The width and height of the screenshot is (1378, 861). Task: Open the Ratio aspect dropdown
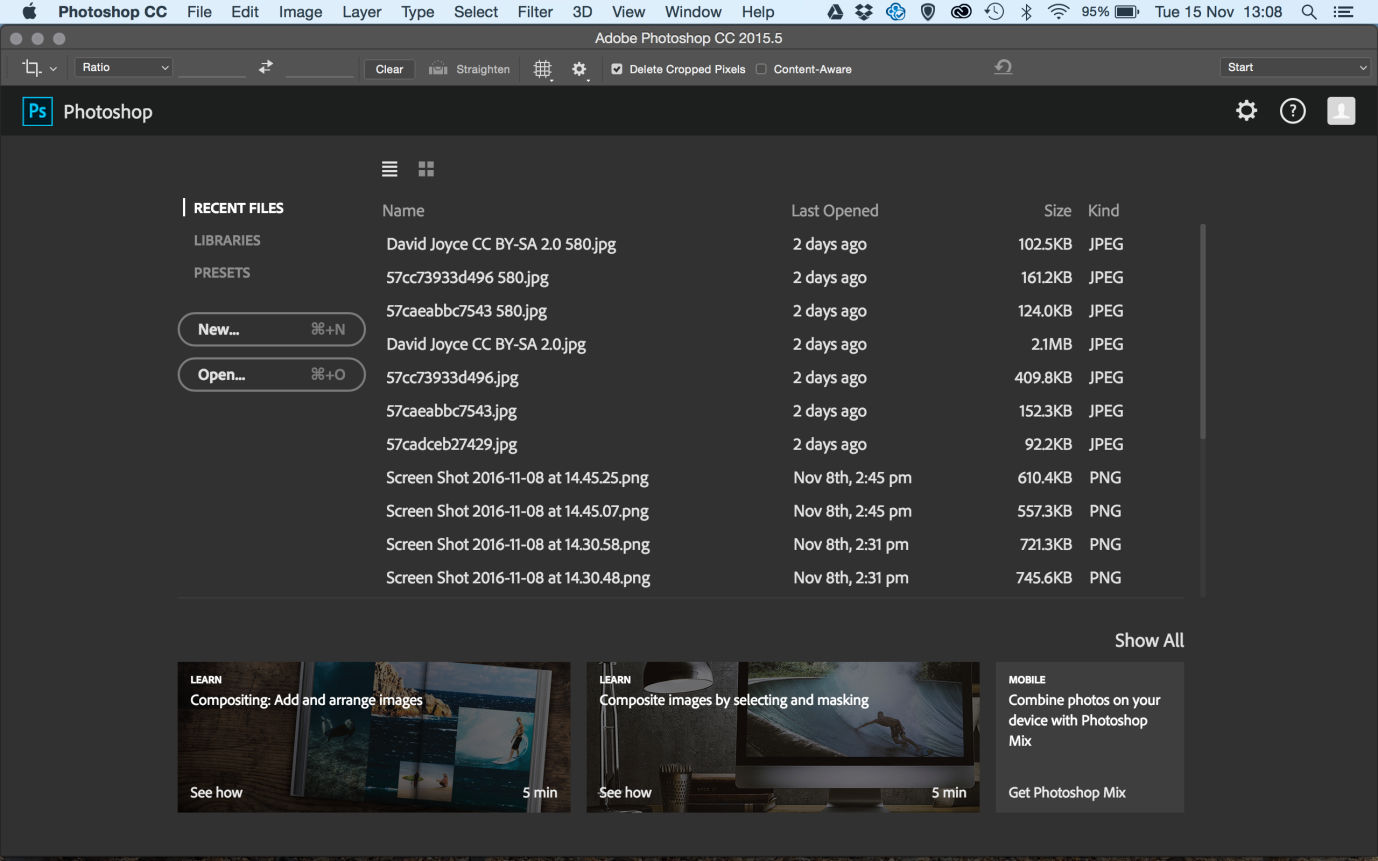(124, 67)
